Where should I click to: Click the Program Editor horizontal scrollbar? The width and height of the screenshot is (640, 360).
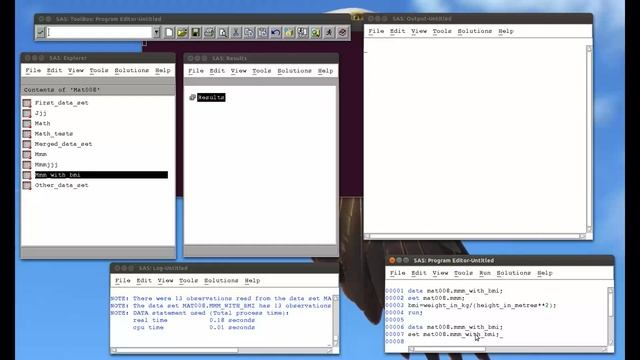click(x=508, y=349)
